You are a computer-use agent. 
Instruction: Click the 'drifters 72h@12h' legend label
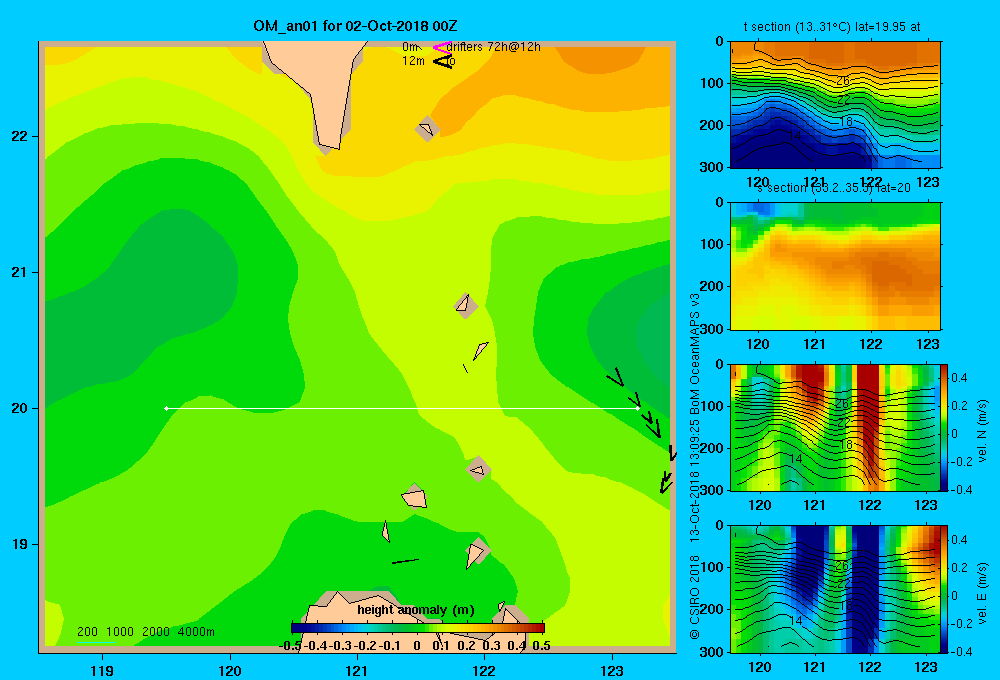tap(493, 47)
